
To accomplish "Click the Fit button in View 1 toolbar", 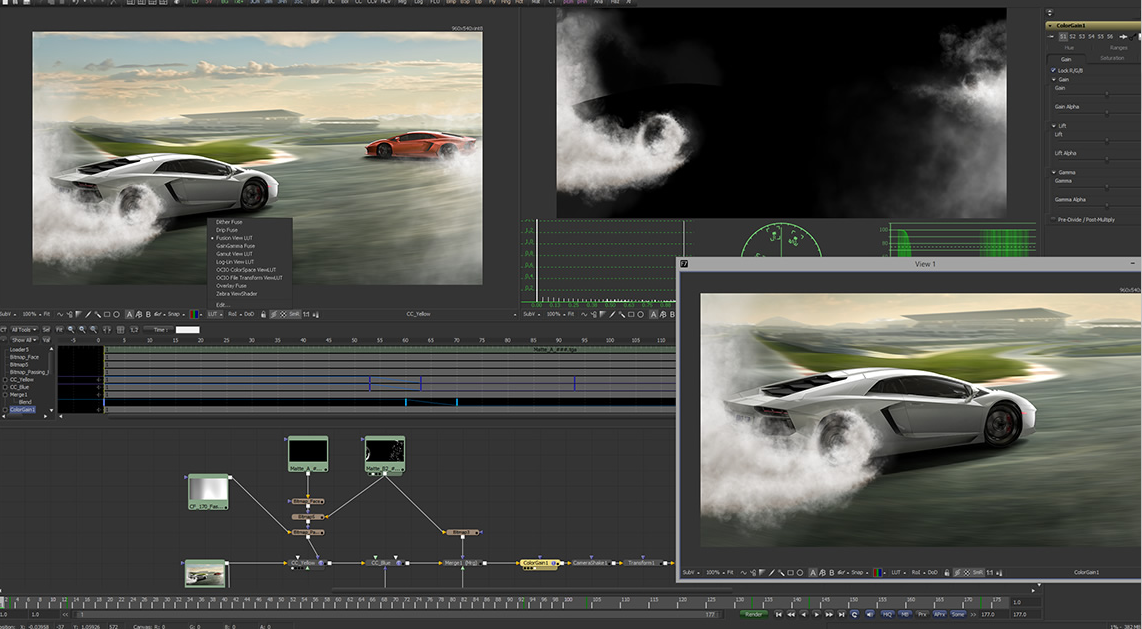I will (730, 572).
